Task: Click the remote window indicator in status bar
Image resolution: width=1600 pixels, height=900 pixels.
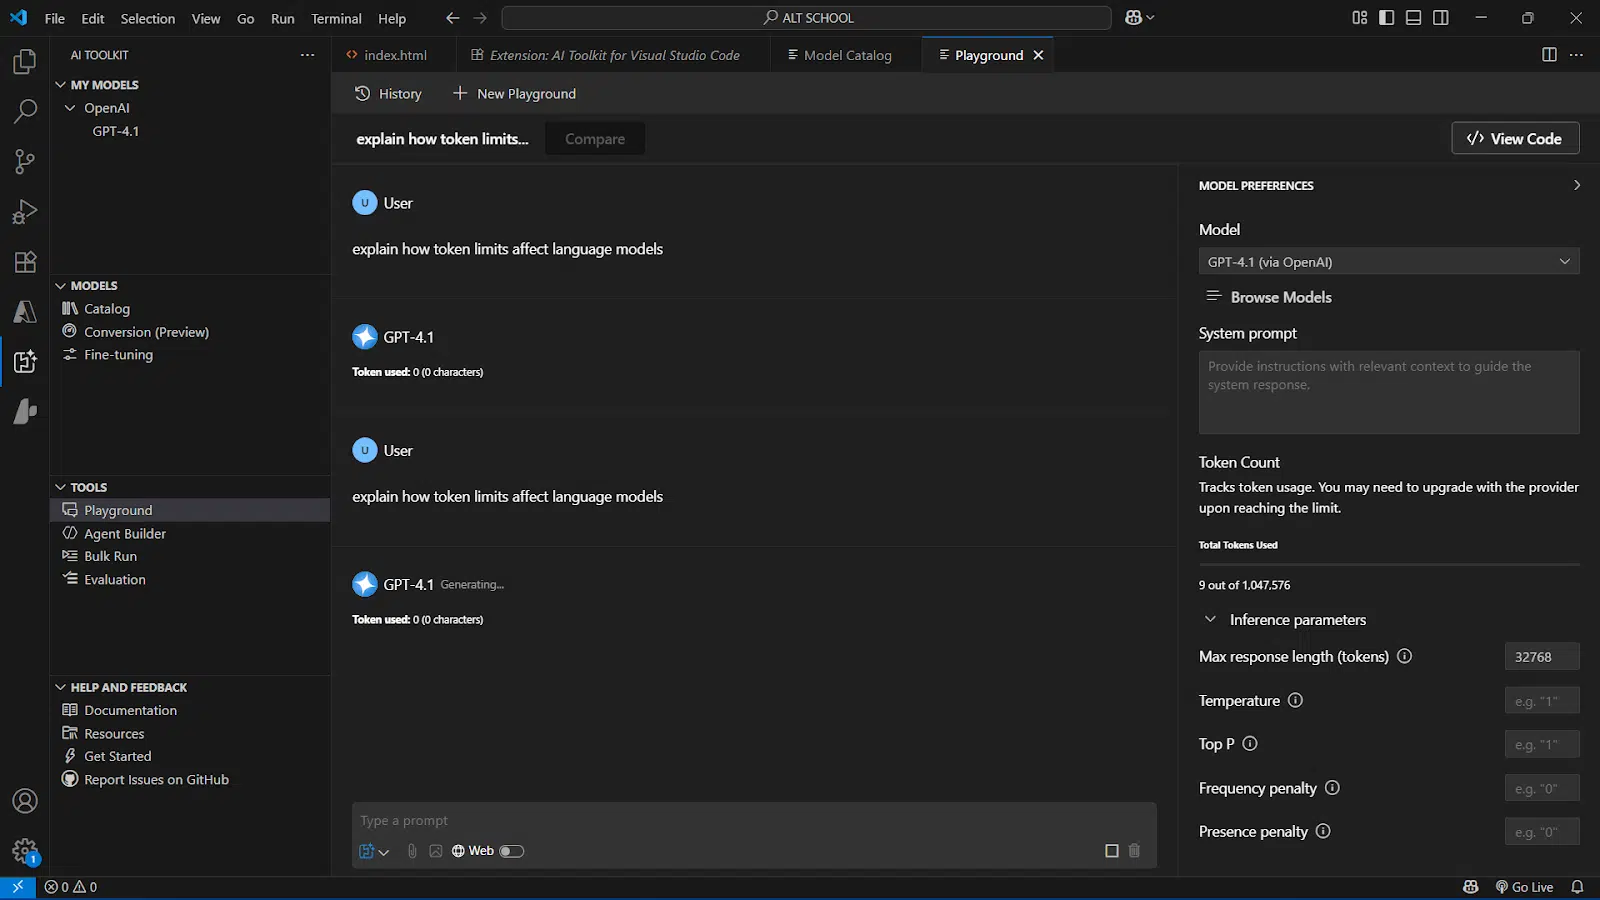Action: [17, 887]
